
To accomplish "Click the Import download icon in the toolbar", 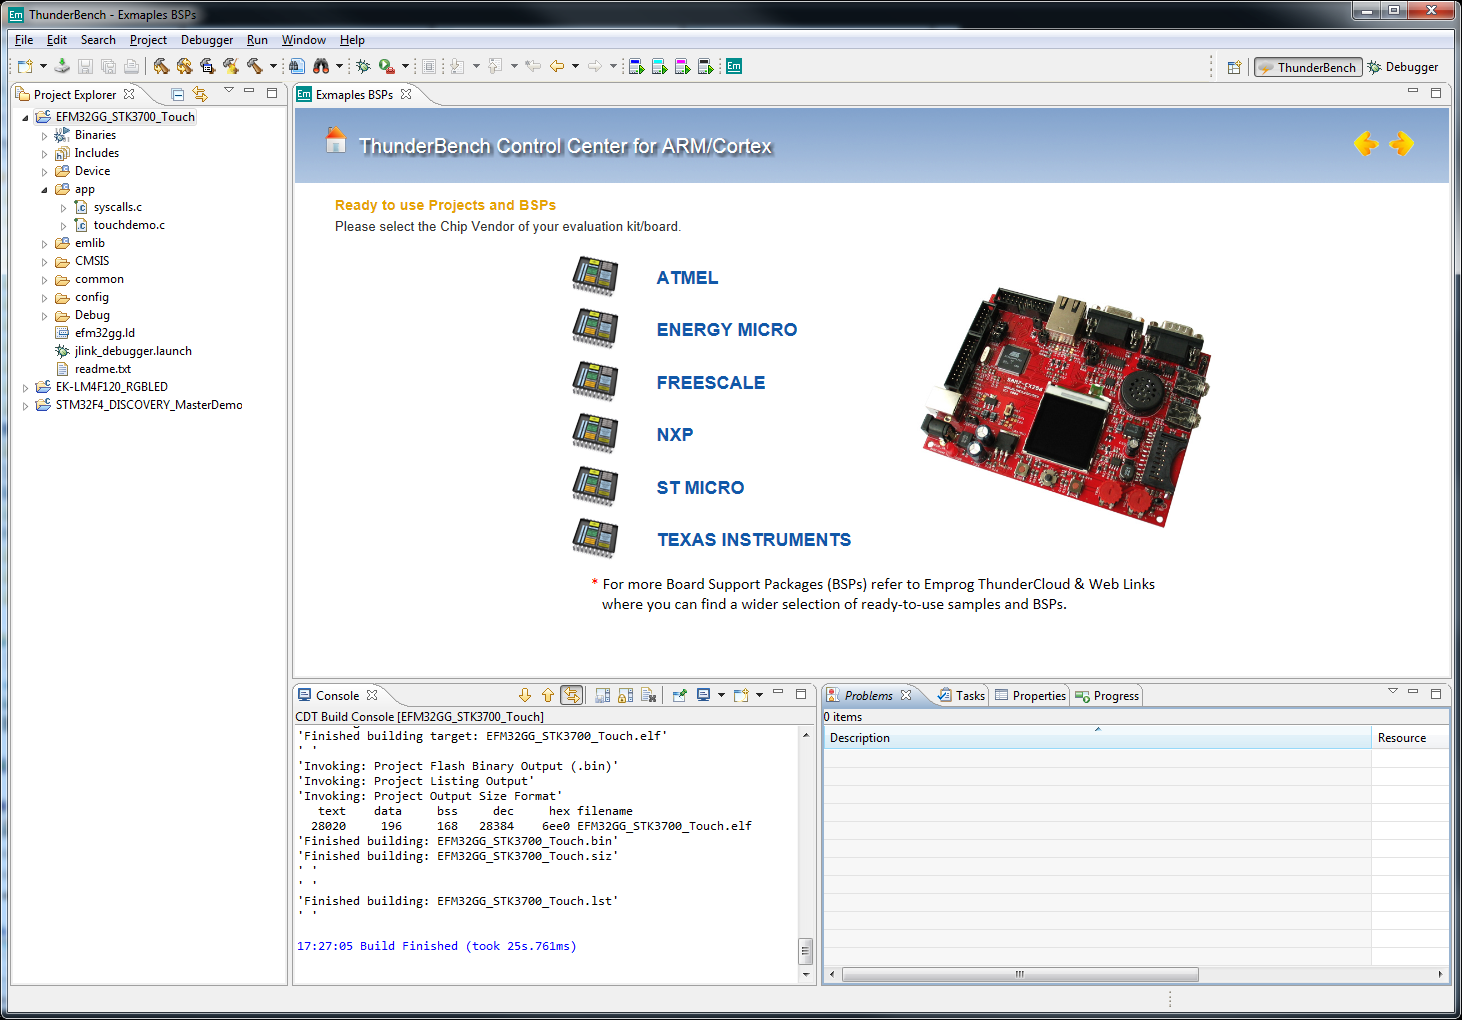I will click(62, 66).
